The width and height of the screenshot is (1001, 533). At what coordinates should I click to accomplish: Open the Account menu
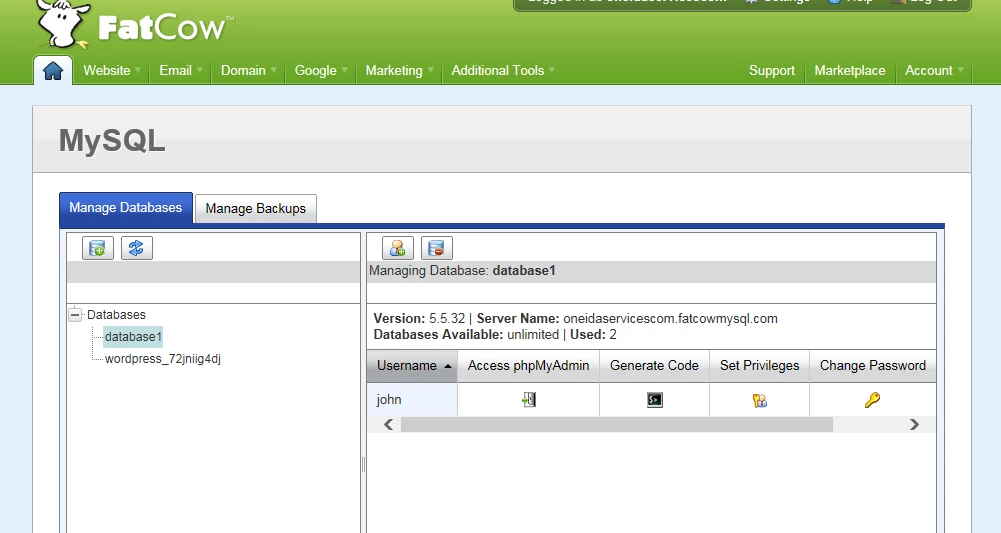(x=934, y=70)
